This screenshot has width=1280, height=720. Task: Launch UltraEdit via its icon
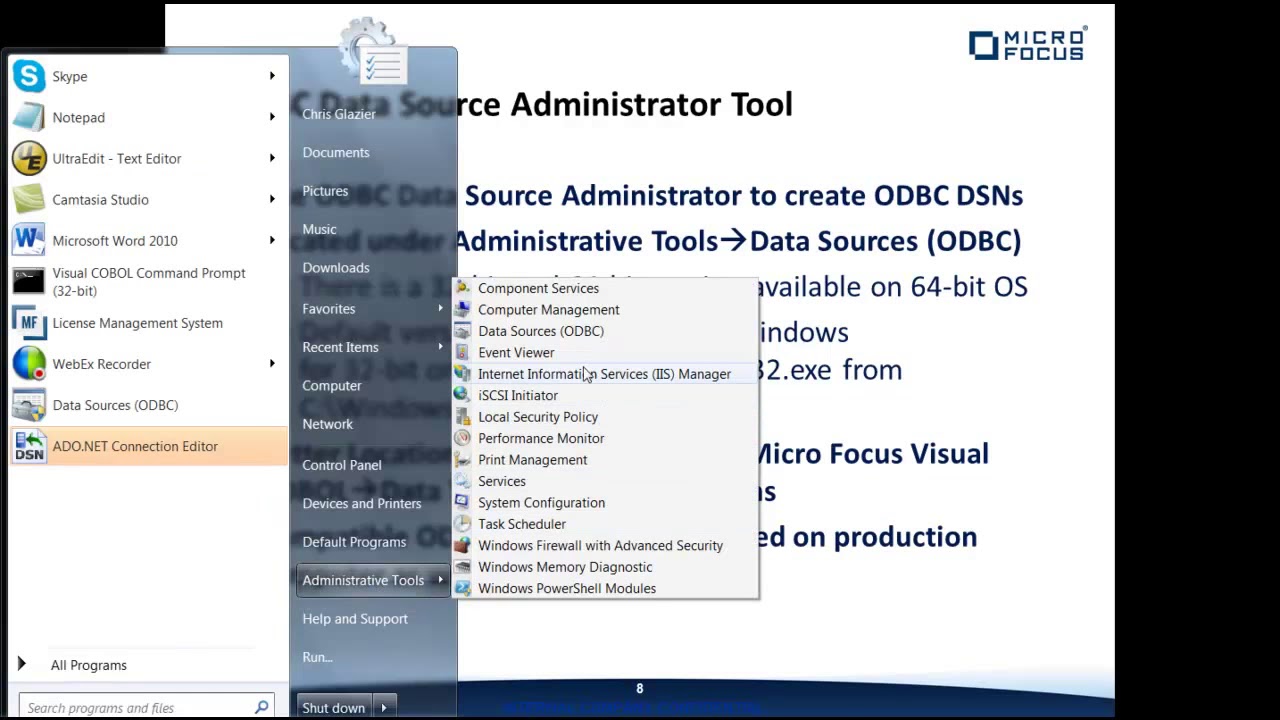point(29,158)
